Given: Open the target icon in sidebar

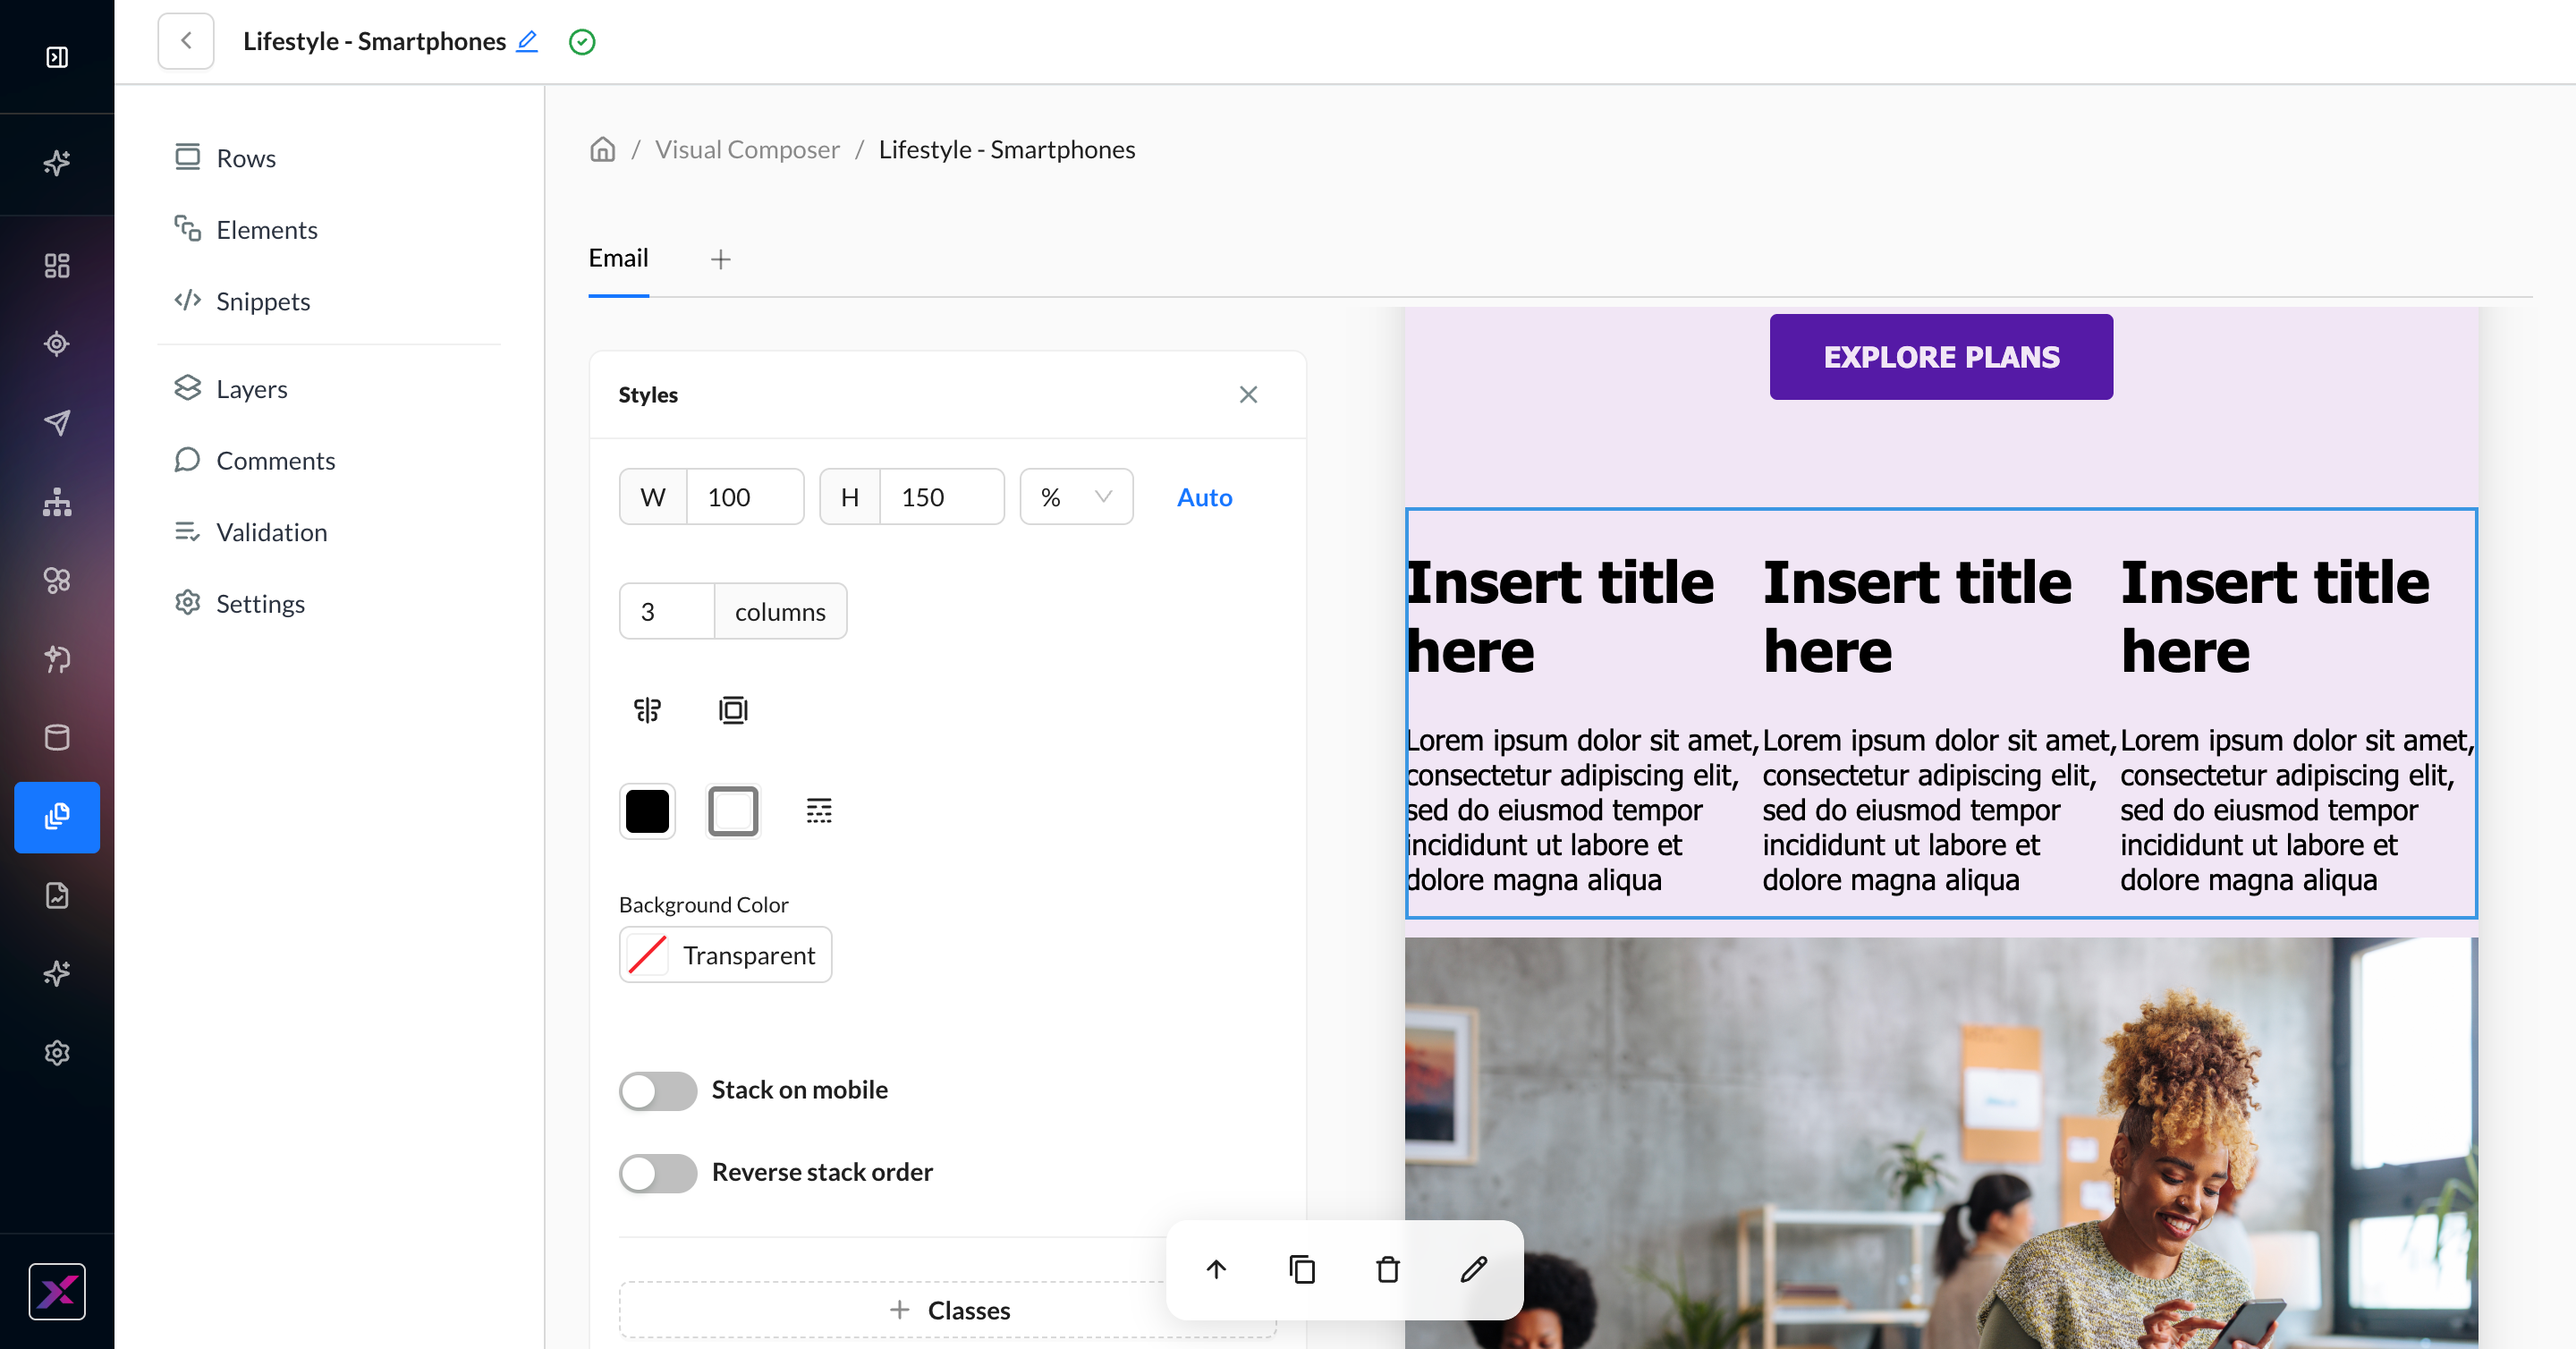Looking at the screenshot, I should pyautogui.click(x=57, y=344).
